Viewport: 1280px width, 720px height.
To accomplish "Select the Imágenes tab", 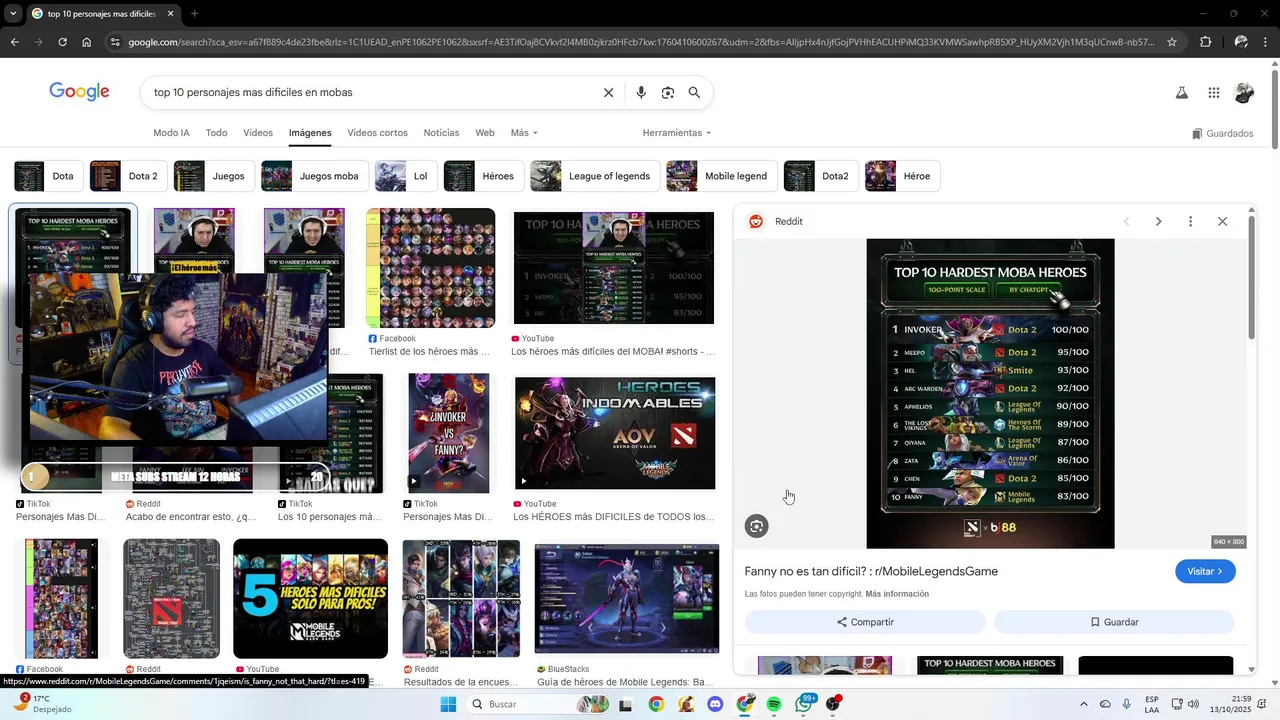I will [x=310, y=133].
